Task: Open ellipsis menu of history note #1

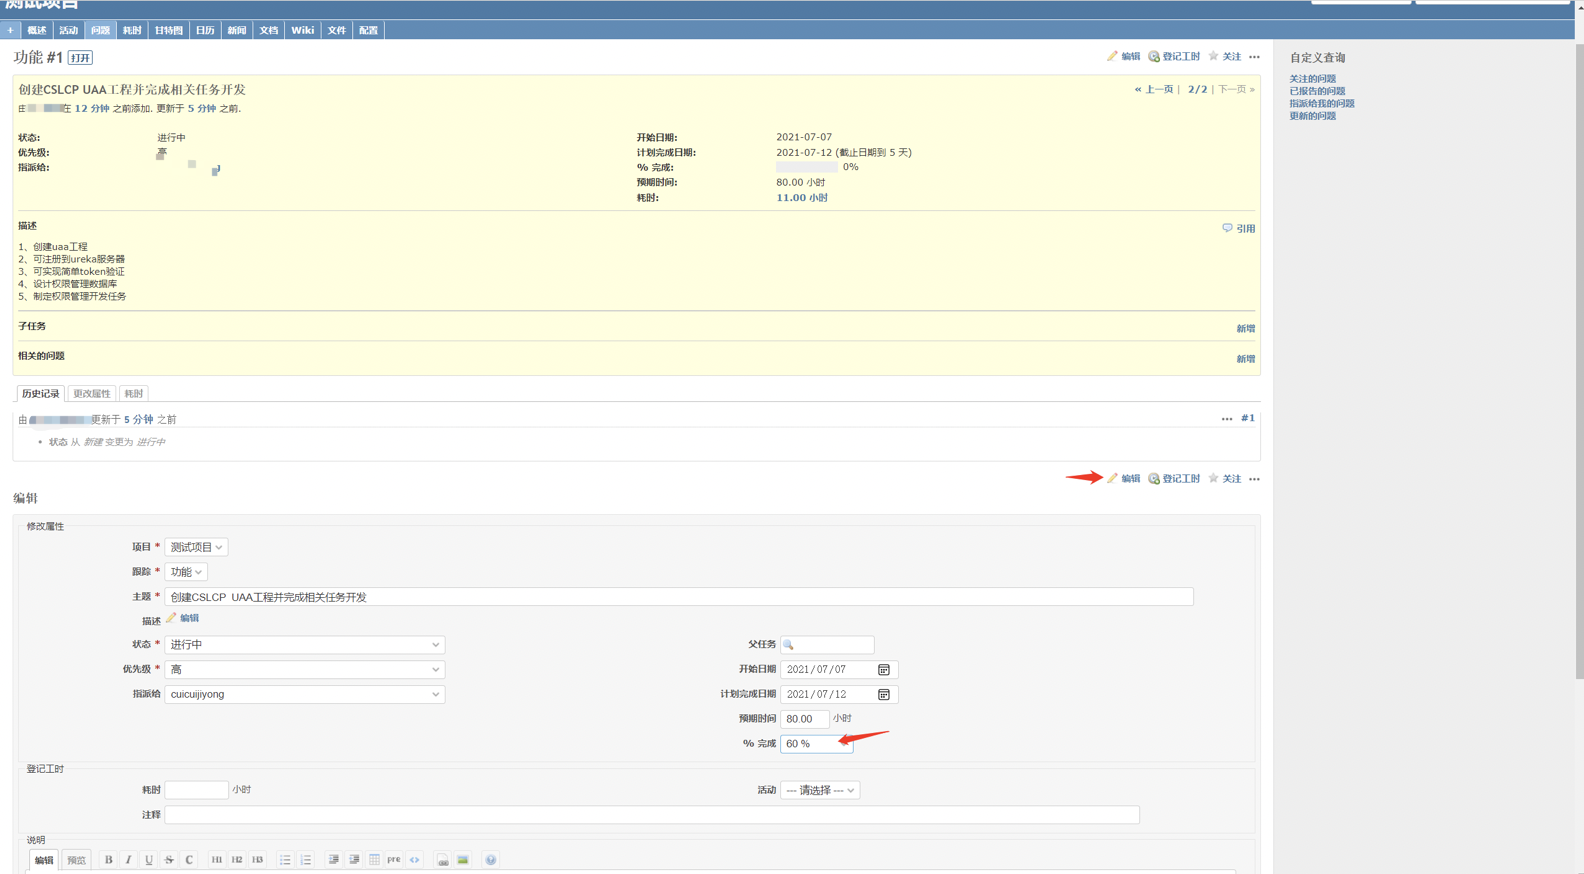Action: 1227,419
